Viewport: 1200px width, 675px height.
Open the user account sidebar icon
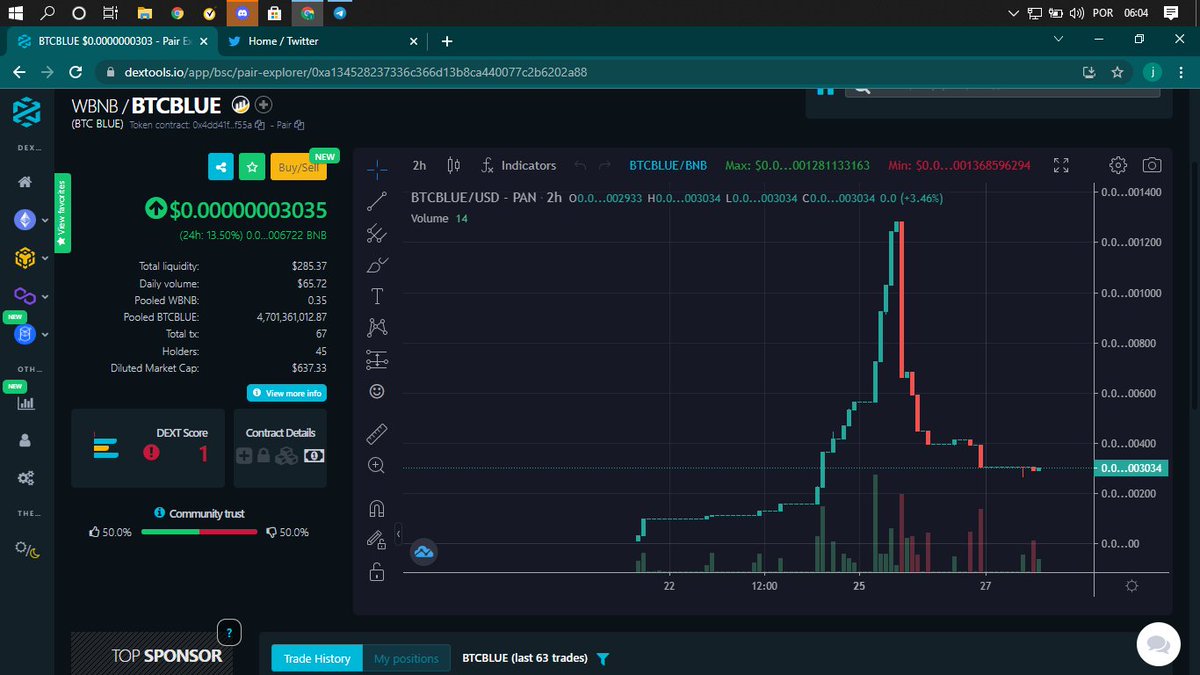coord(26,441)
